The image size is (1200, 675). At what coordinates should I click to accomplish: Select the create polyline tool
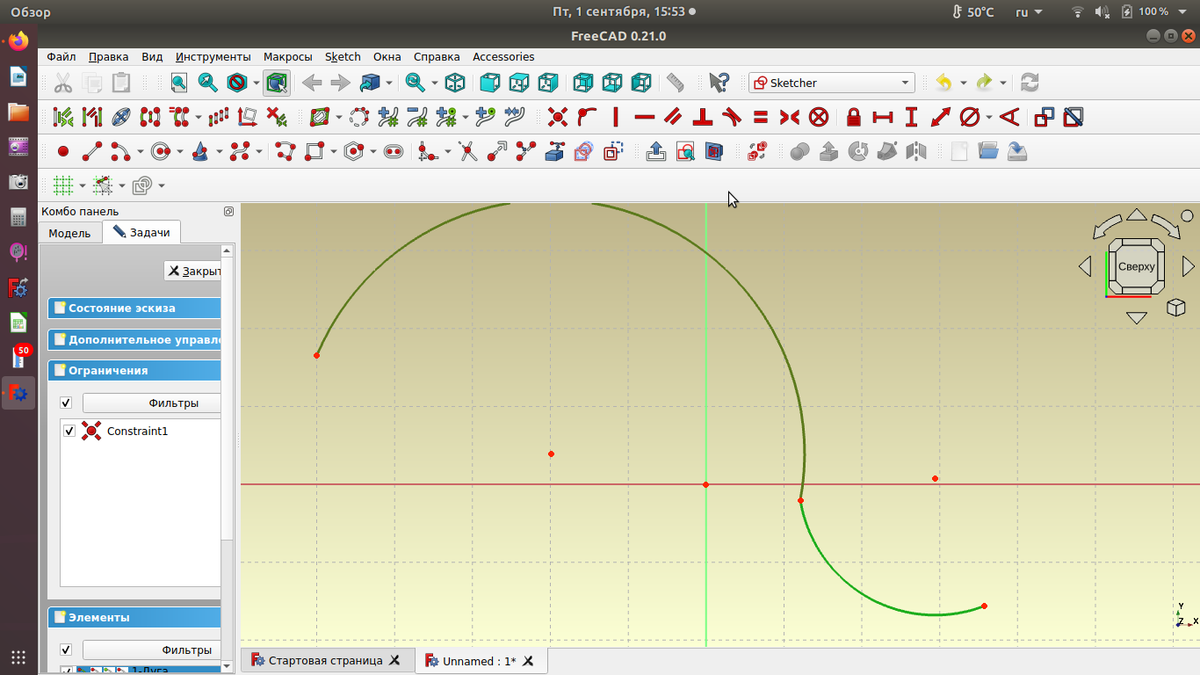(x=285, y=151)
